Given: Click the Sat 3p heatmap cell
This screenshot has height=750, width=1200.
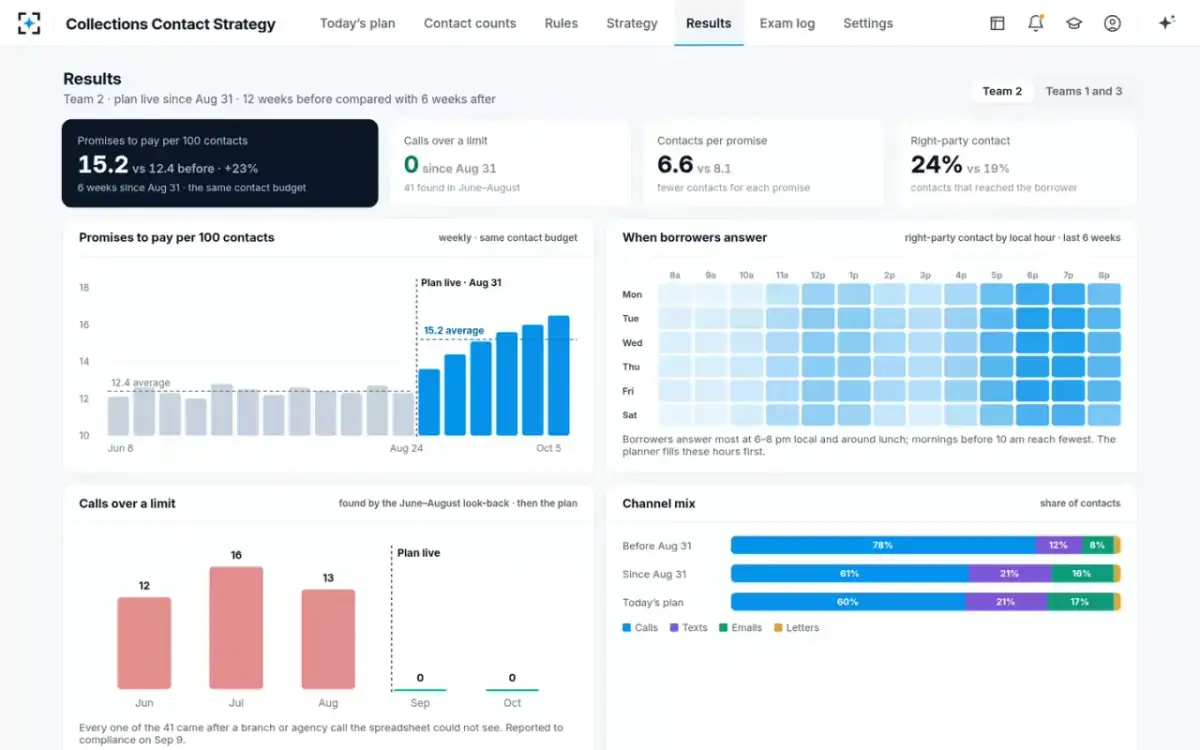Looking at the screenshot, I should pos(925,415).
